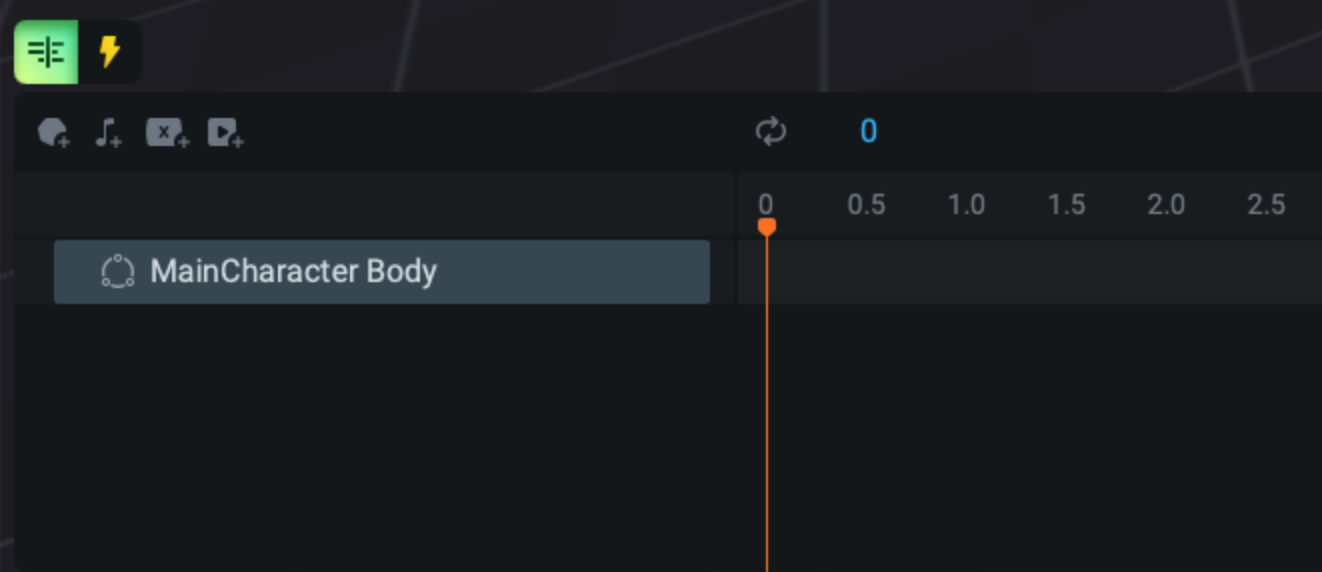
Task: Toggle timeline loop playback
Action: (x=771, y=131)
